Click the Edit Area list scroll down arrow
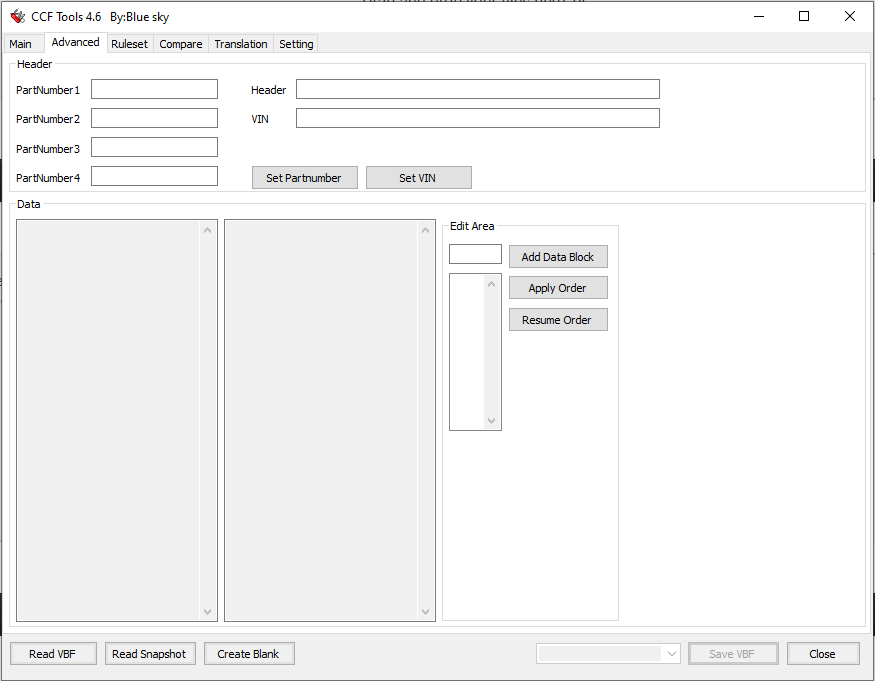The height and width of the screenshot is (681, 875). 491,421
